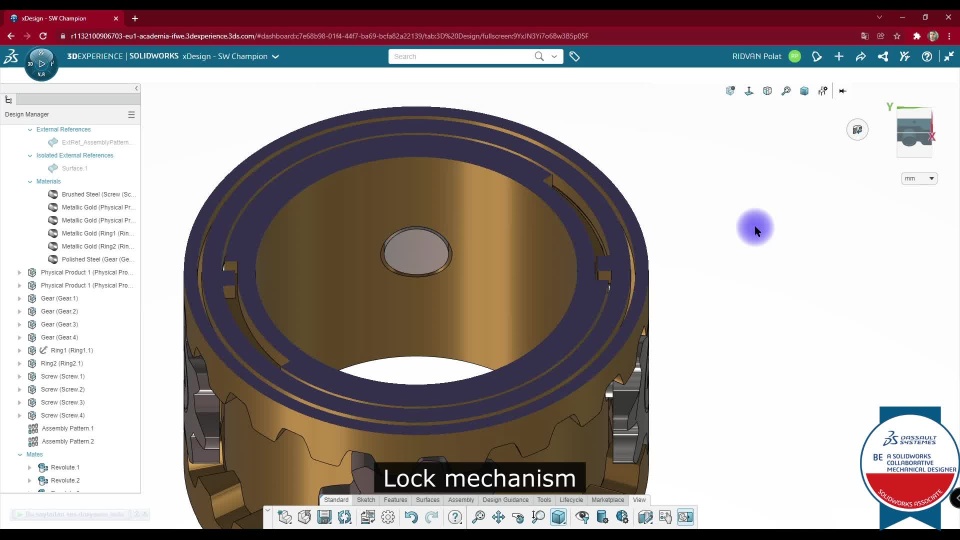Collapse the External References node
Screen dimensions: 960x540
coord(30,130)
